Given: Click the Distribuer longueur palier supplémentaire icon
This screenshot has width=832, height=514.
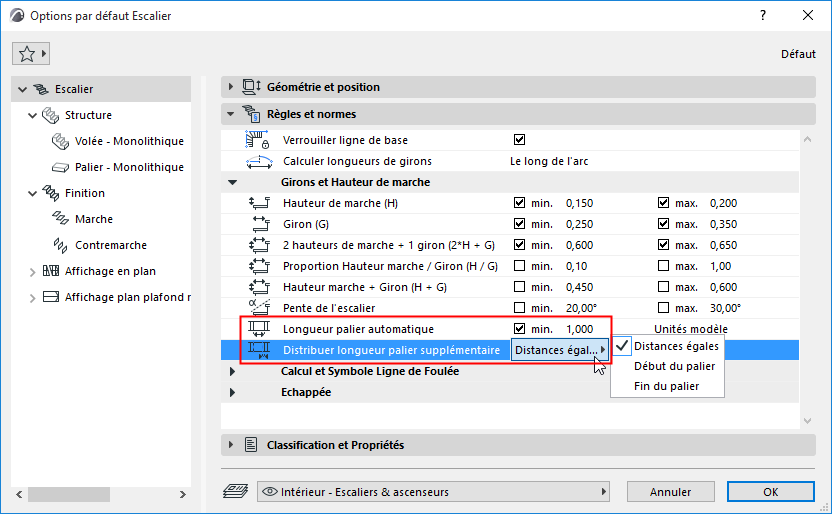Looking at the screenshot, I should pos(259,350).
